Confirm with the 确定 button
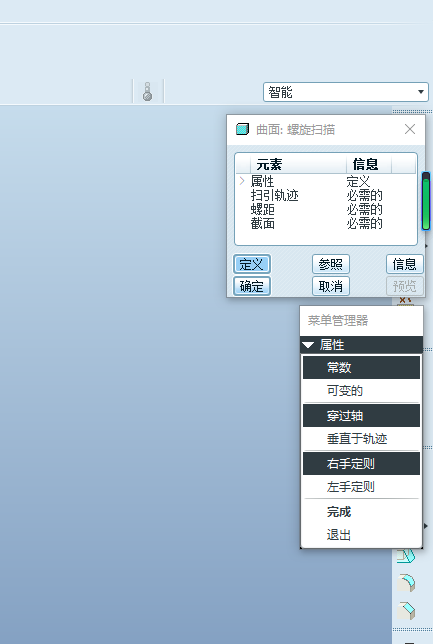This screenshot has width=433, height=644. pos(252,286)
